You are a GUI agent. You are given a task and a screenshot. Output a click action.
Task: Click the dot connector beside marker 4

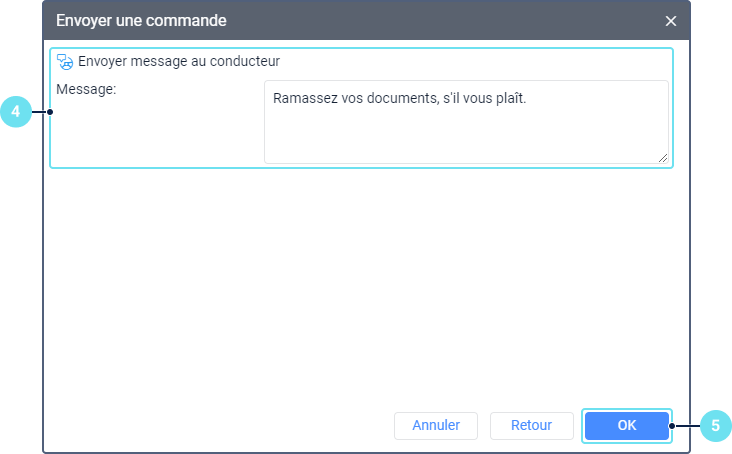pos(50,112)
